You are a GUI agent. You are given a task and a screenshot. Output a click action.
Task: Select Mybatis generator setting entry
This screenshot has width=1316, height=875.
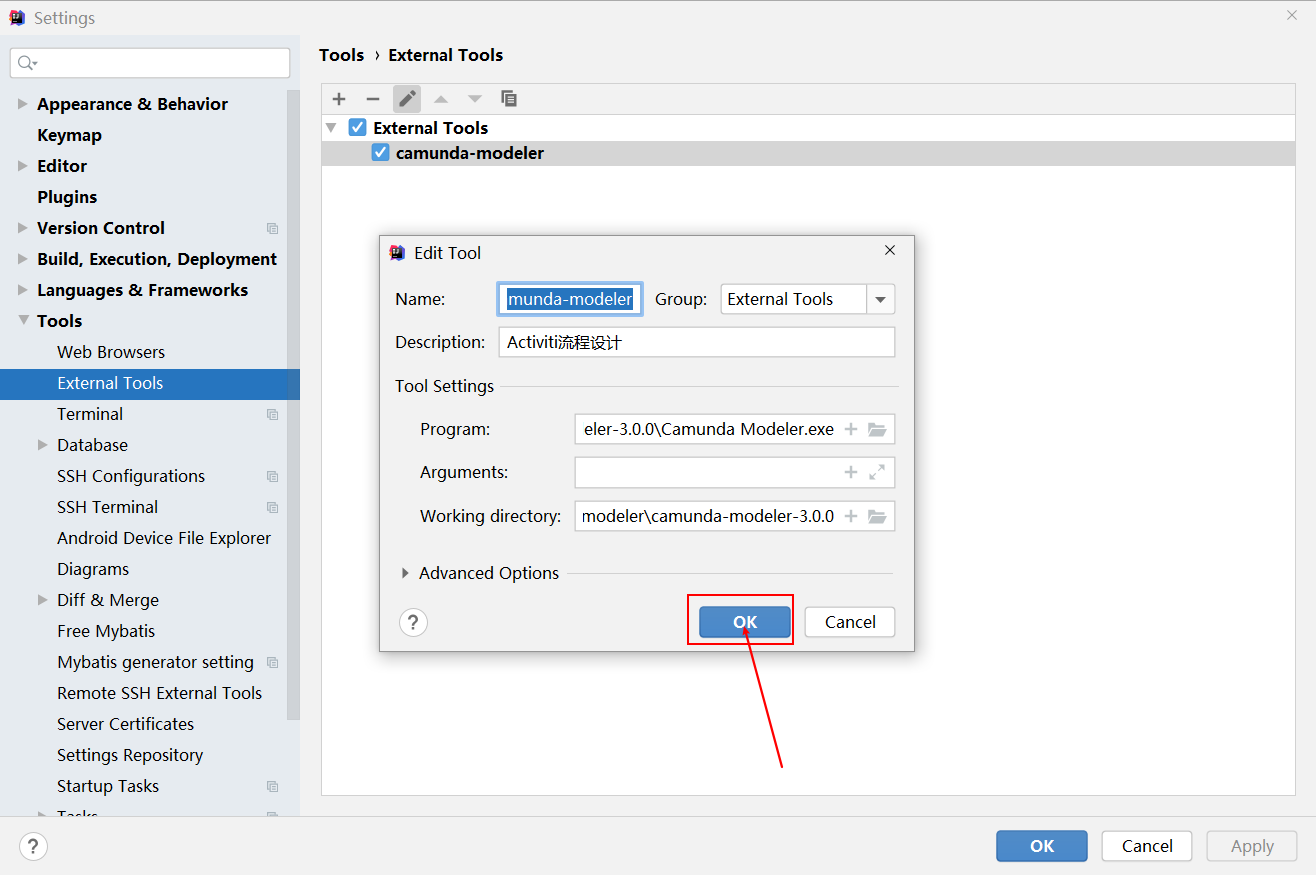click(x=156, y=662)
